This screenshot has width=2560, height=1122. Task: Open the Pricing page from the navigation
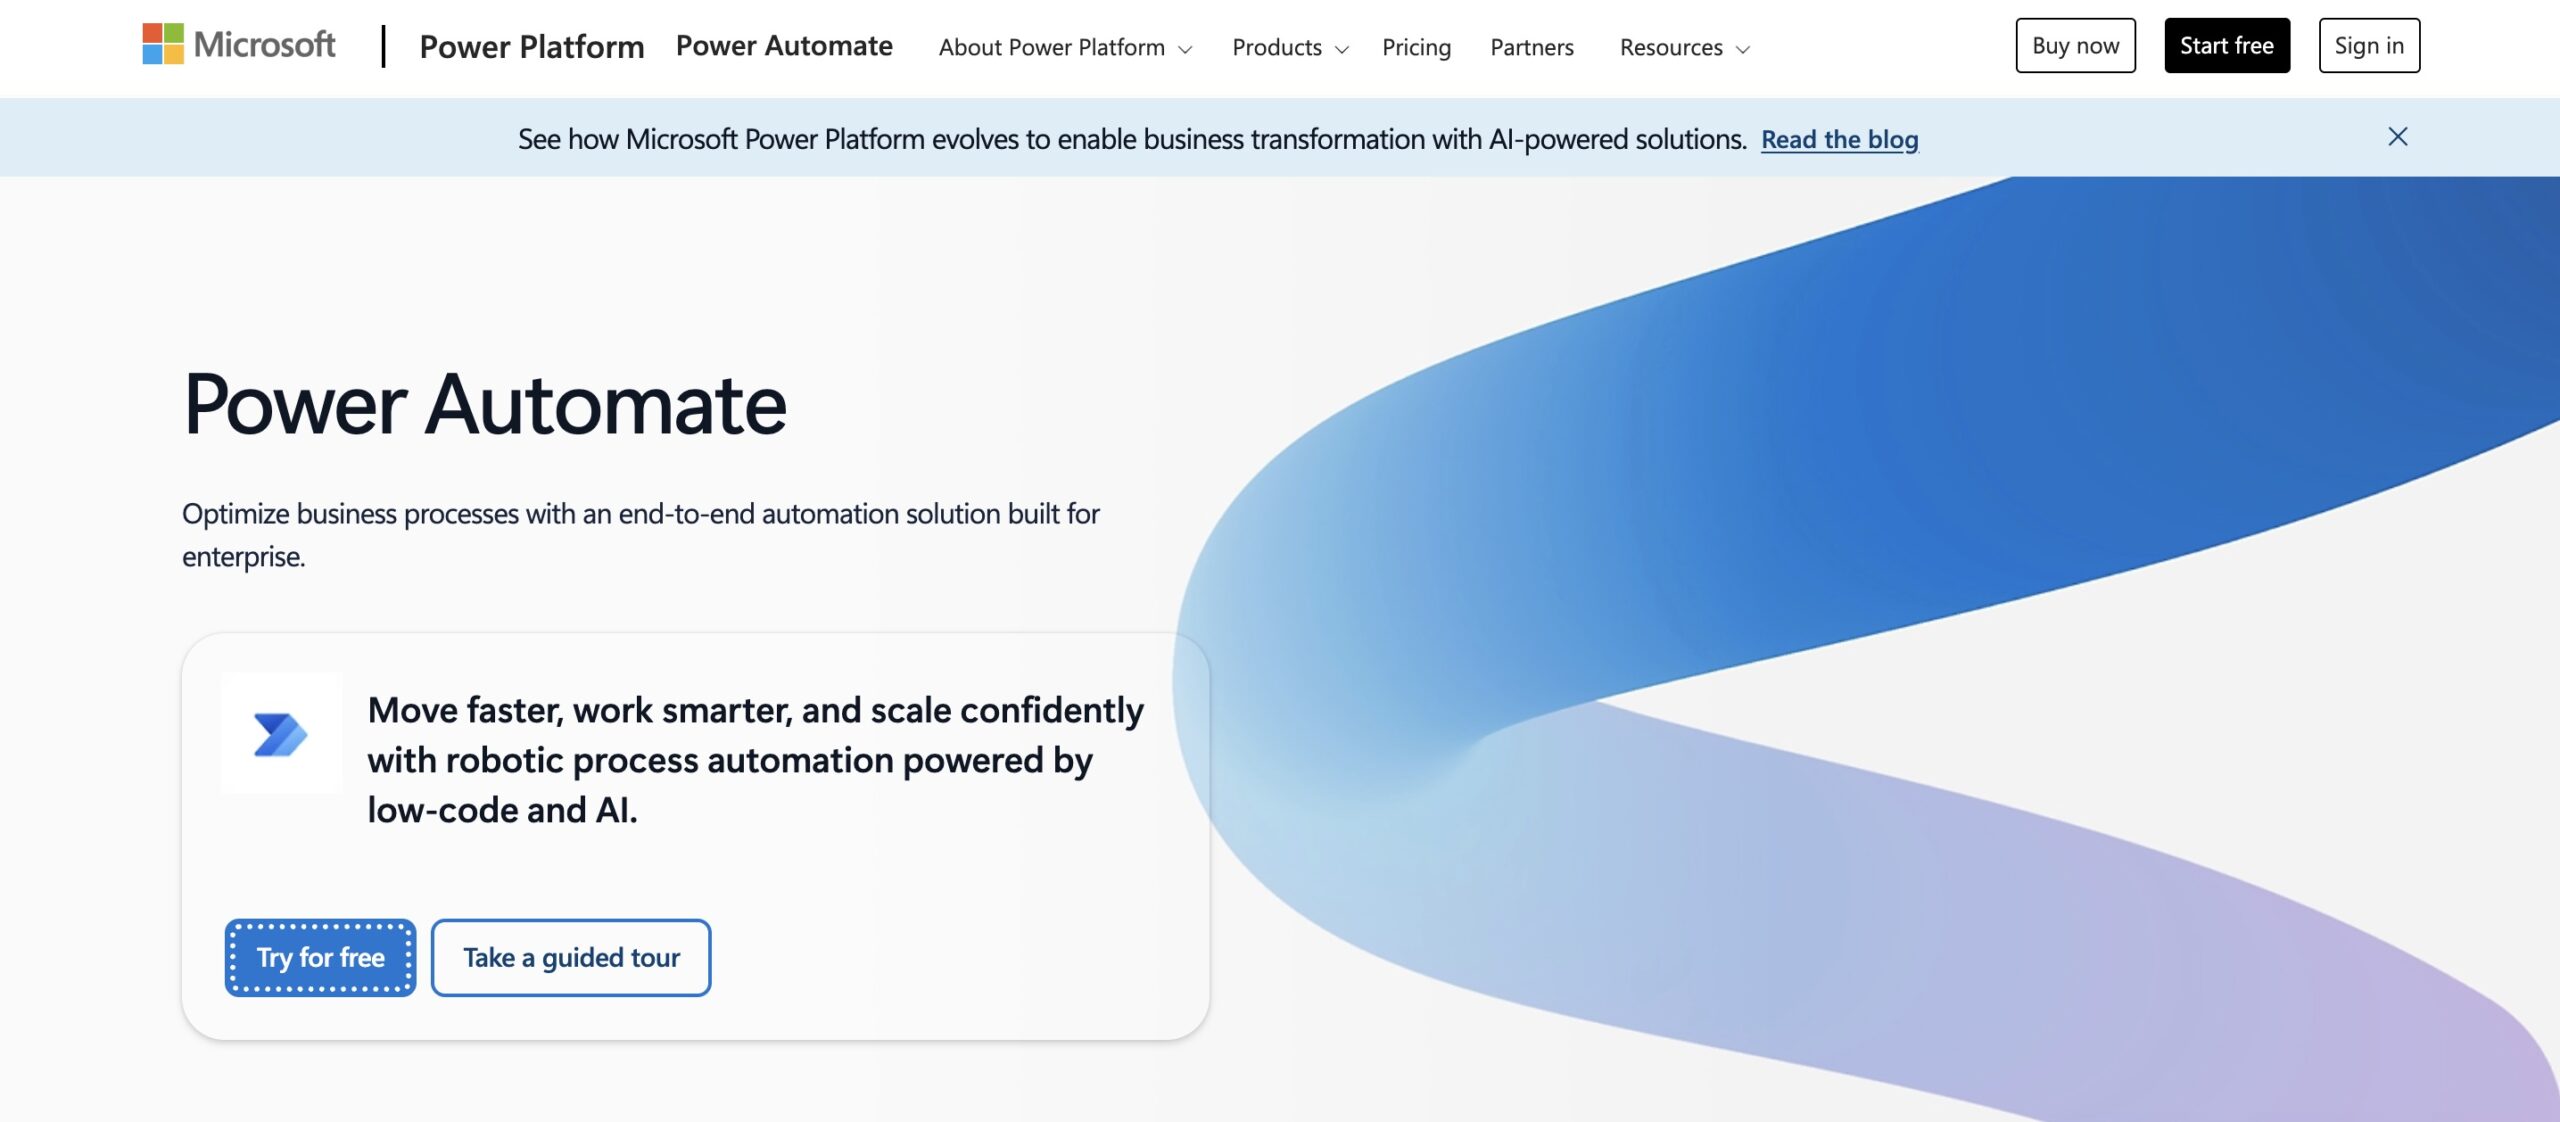[1416, 47]
